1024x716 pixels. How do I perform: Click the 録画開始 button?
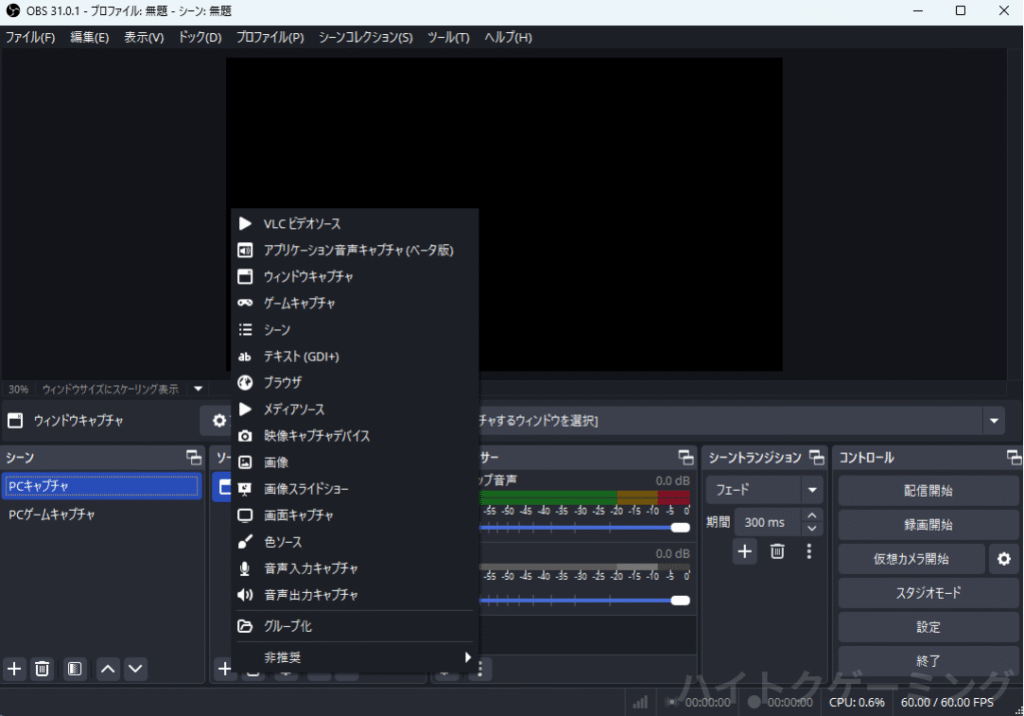click(928, 525)
